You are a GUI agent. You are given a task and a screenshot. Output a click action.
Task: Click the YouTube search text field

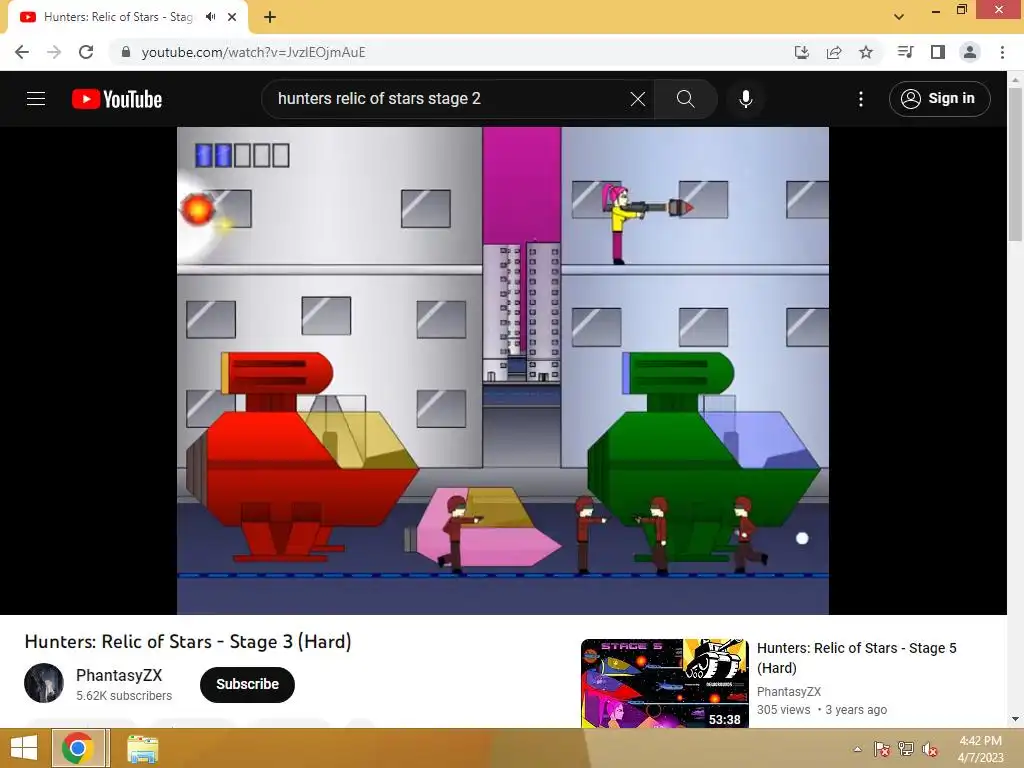click(x=451, y=99)
